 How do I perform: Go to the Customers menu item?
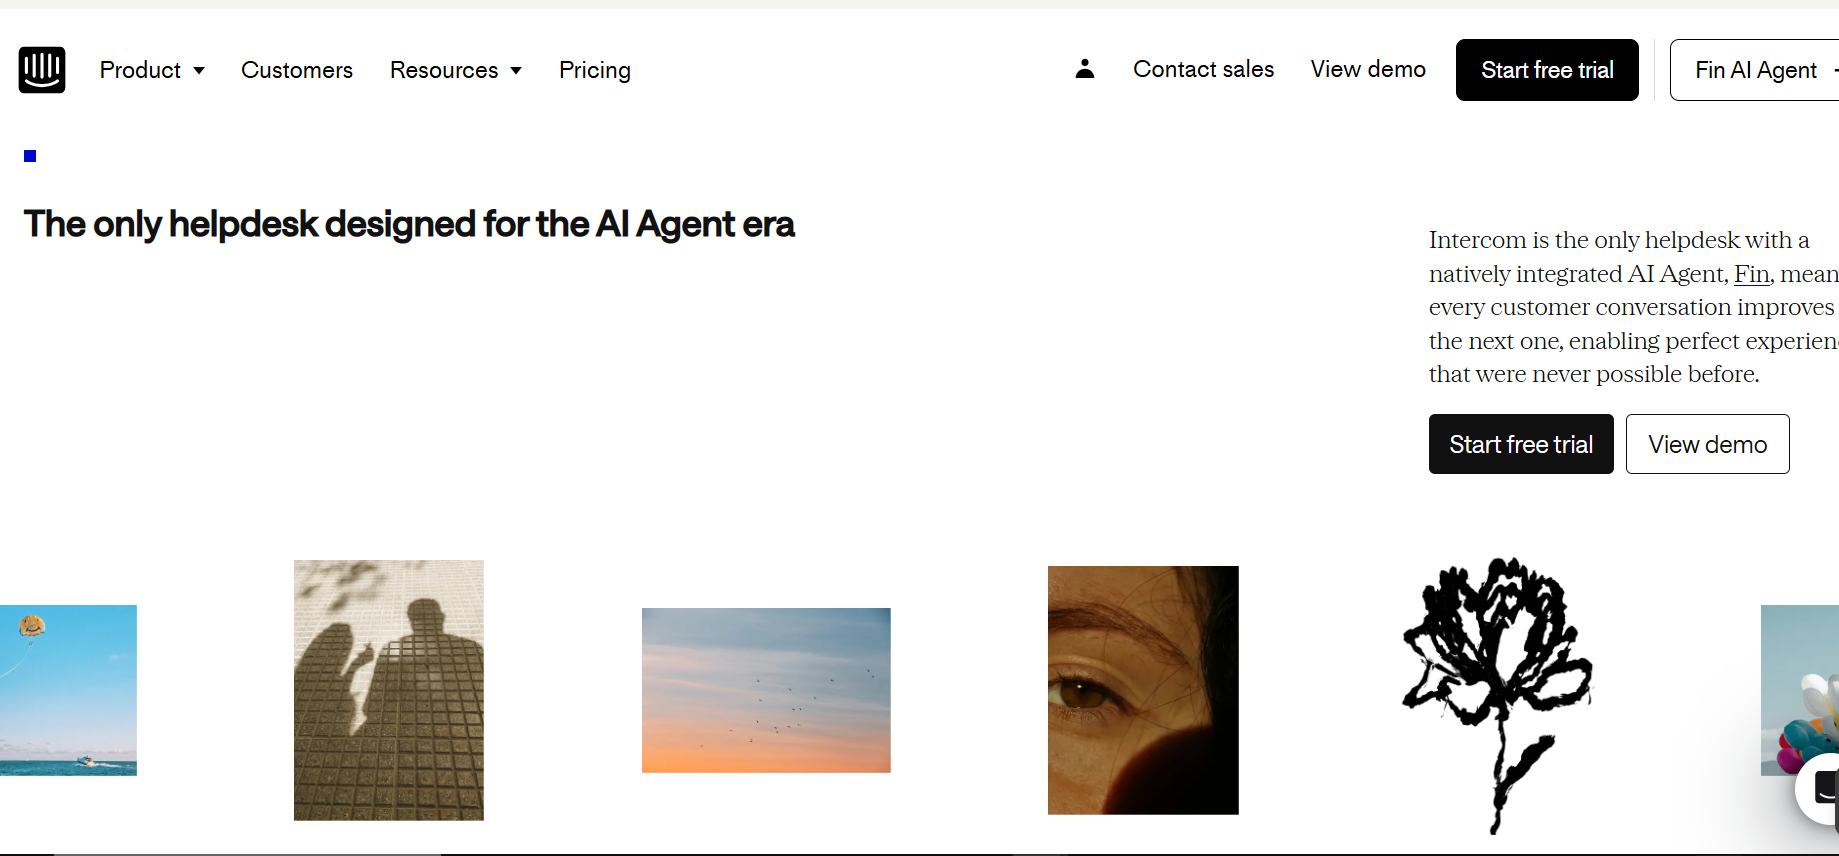point(297,70)
